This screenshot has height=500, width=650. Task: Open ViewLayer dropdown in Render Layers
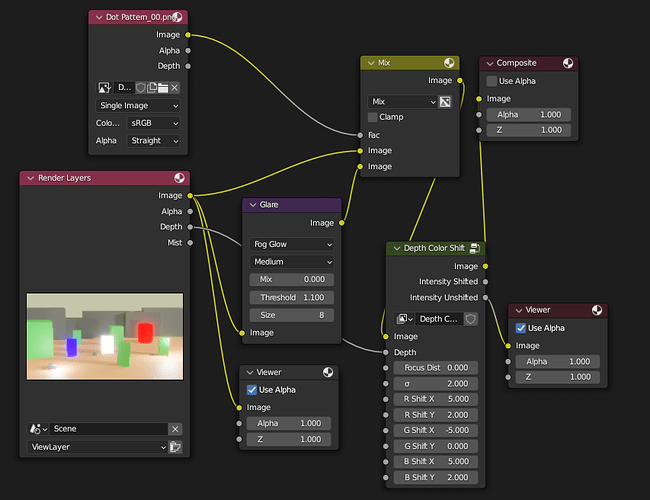98,447
